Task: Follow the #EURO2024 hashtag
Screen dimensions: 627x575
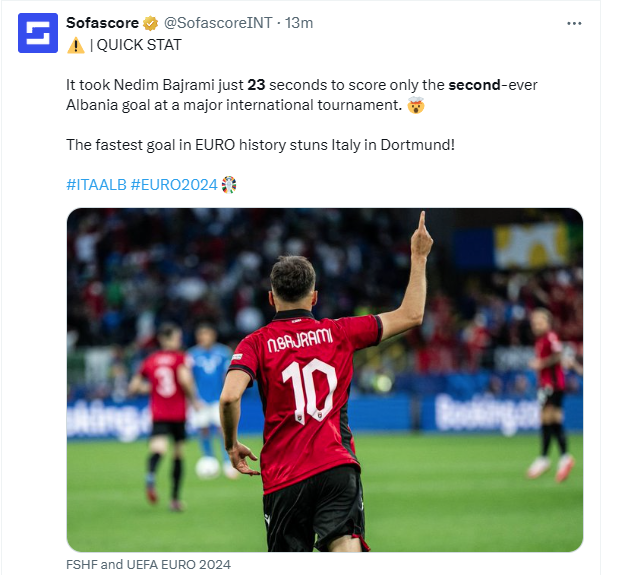Action: (x=174, y=185)
